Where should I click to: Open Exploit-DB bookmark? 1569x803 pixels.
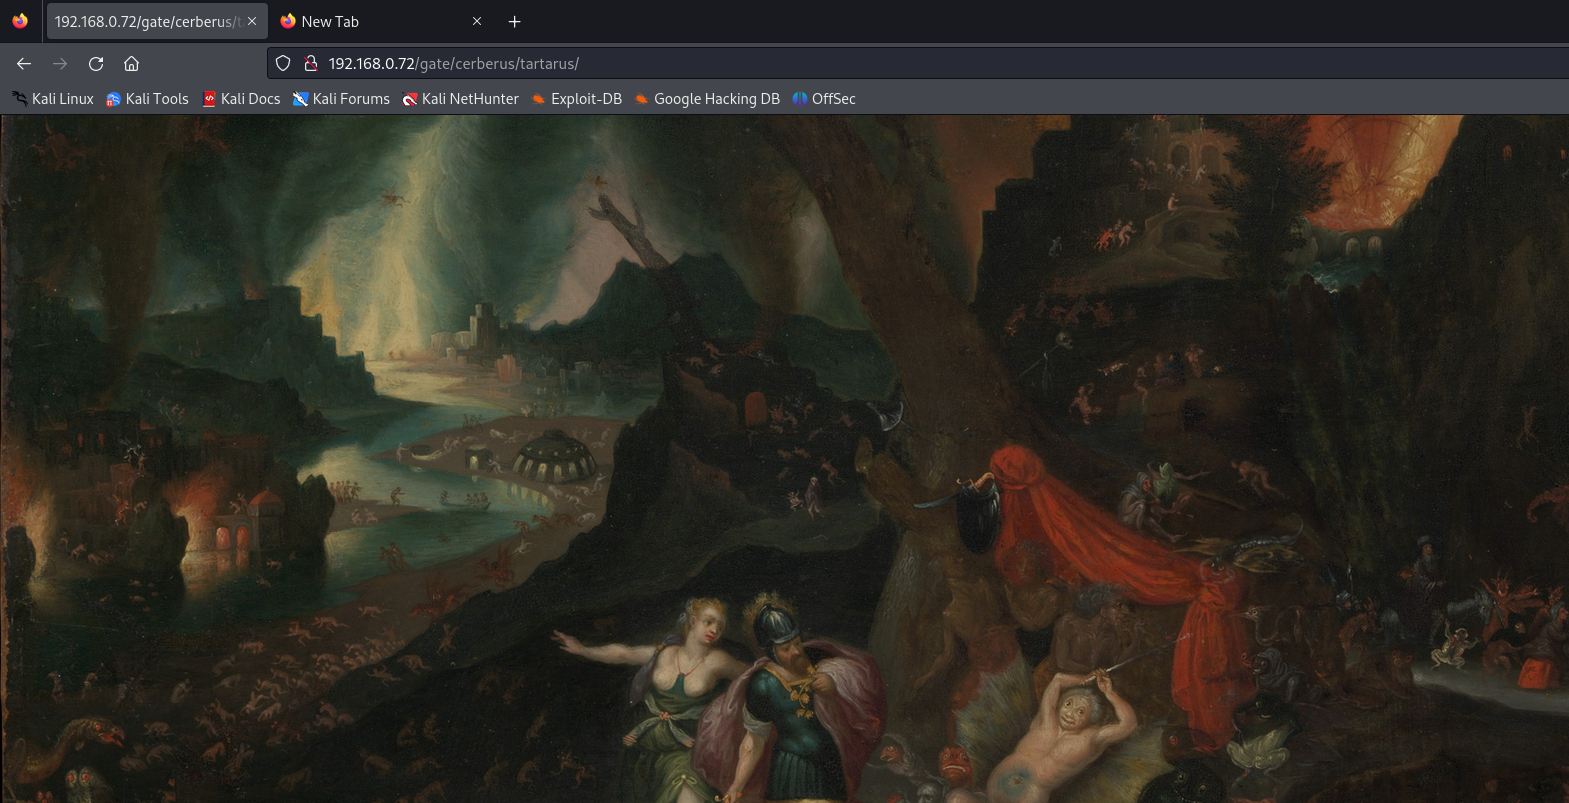pos(576,99)
